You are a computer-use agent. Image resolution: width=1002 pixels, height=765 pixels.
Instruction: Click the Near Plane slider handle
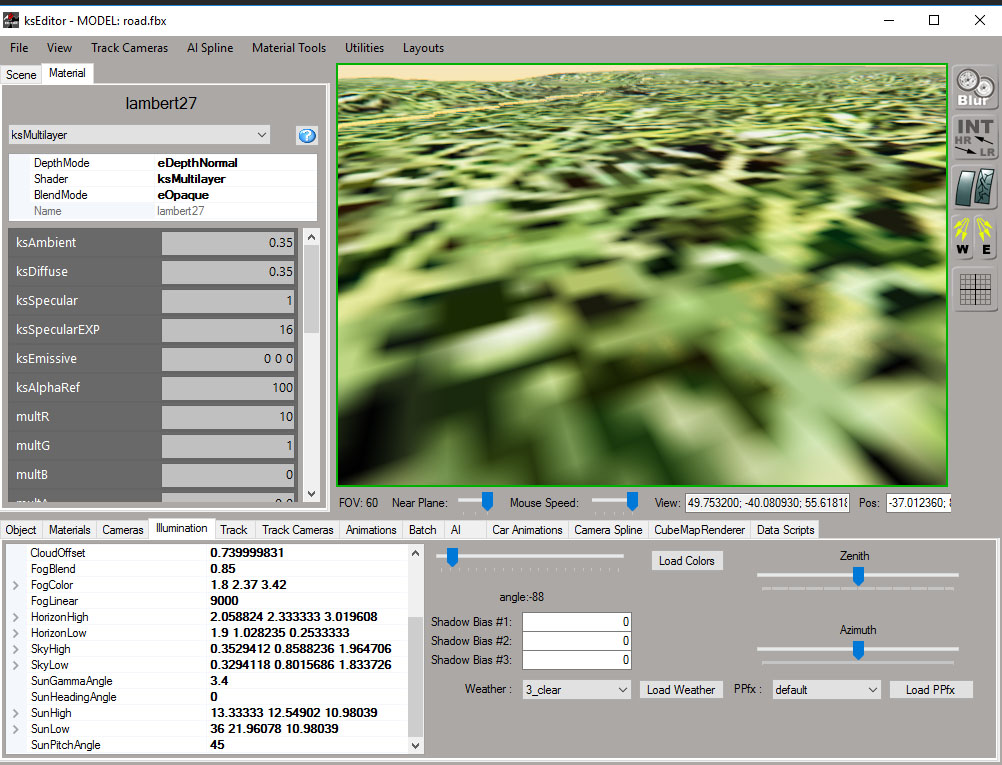click(487, 501)
